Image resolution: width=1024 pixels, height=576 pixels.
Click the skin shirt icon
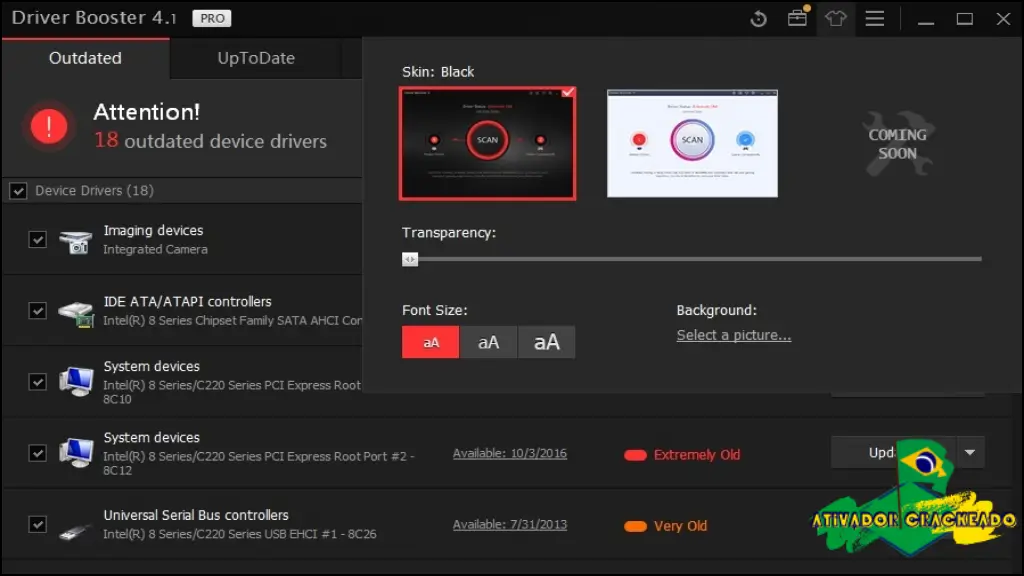click(x=835, y=18)
